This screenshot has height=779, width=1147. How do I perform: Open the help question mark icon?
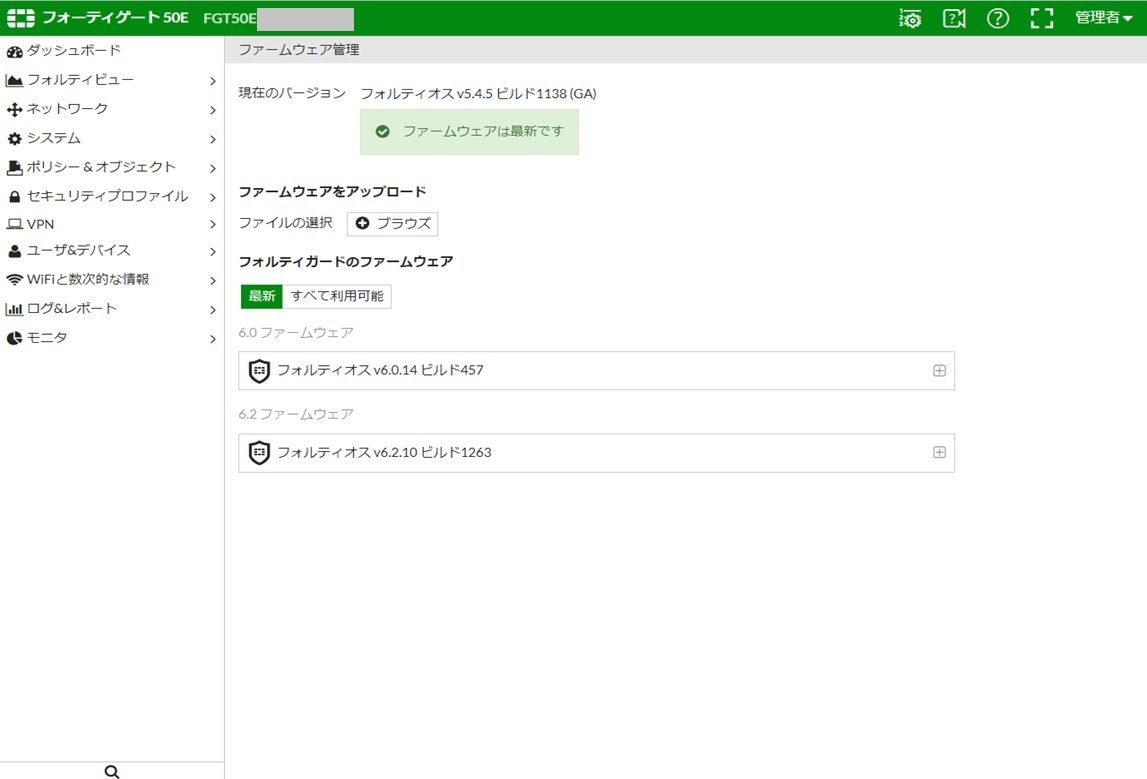click(x=998, y=18)
